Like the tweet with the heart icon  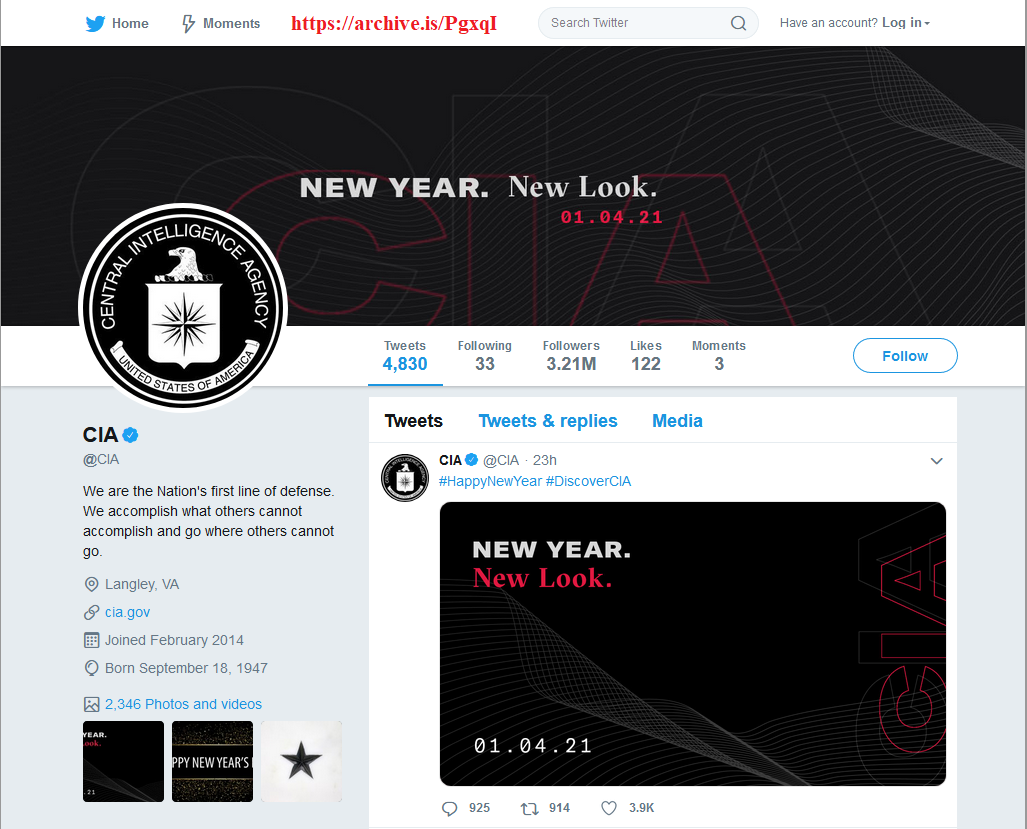tap(609, 808)
